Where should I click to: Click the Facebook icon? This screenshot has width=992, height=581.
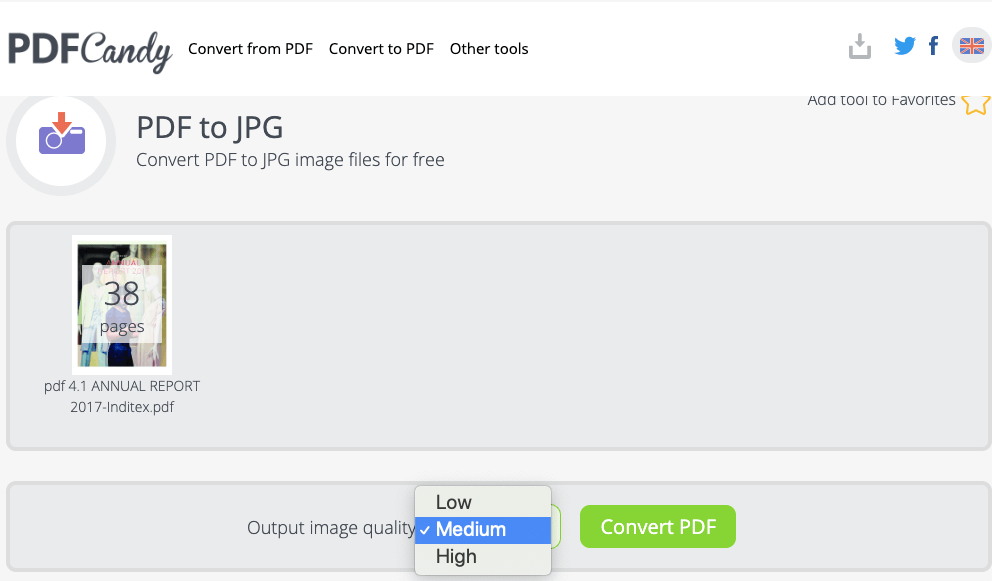[x=933, y=46]
